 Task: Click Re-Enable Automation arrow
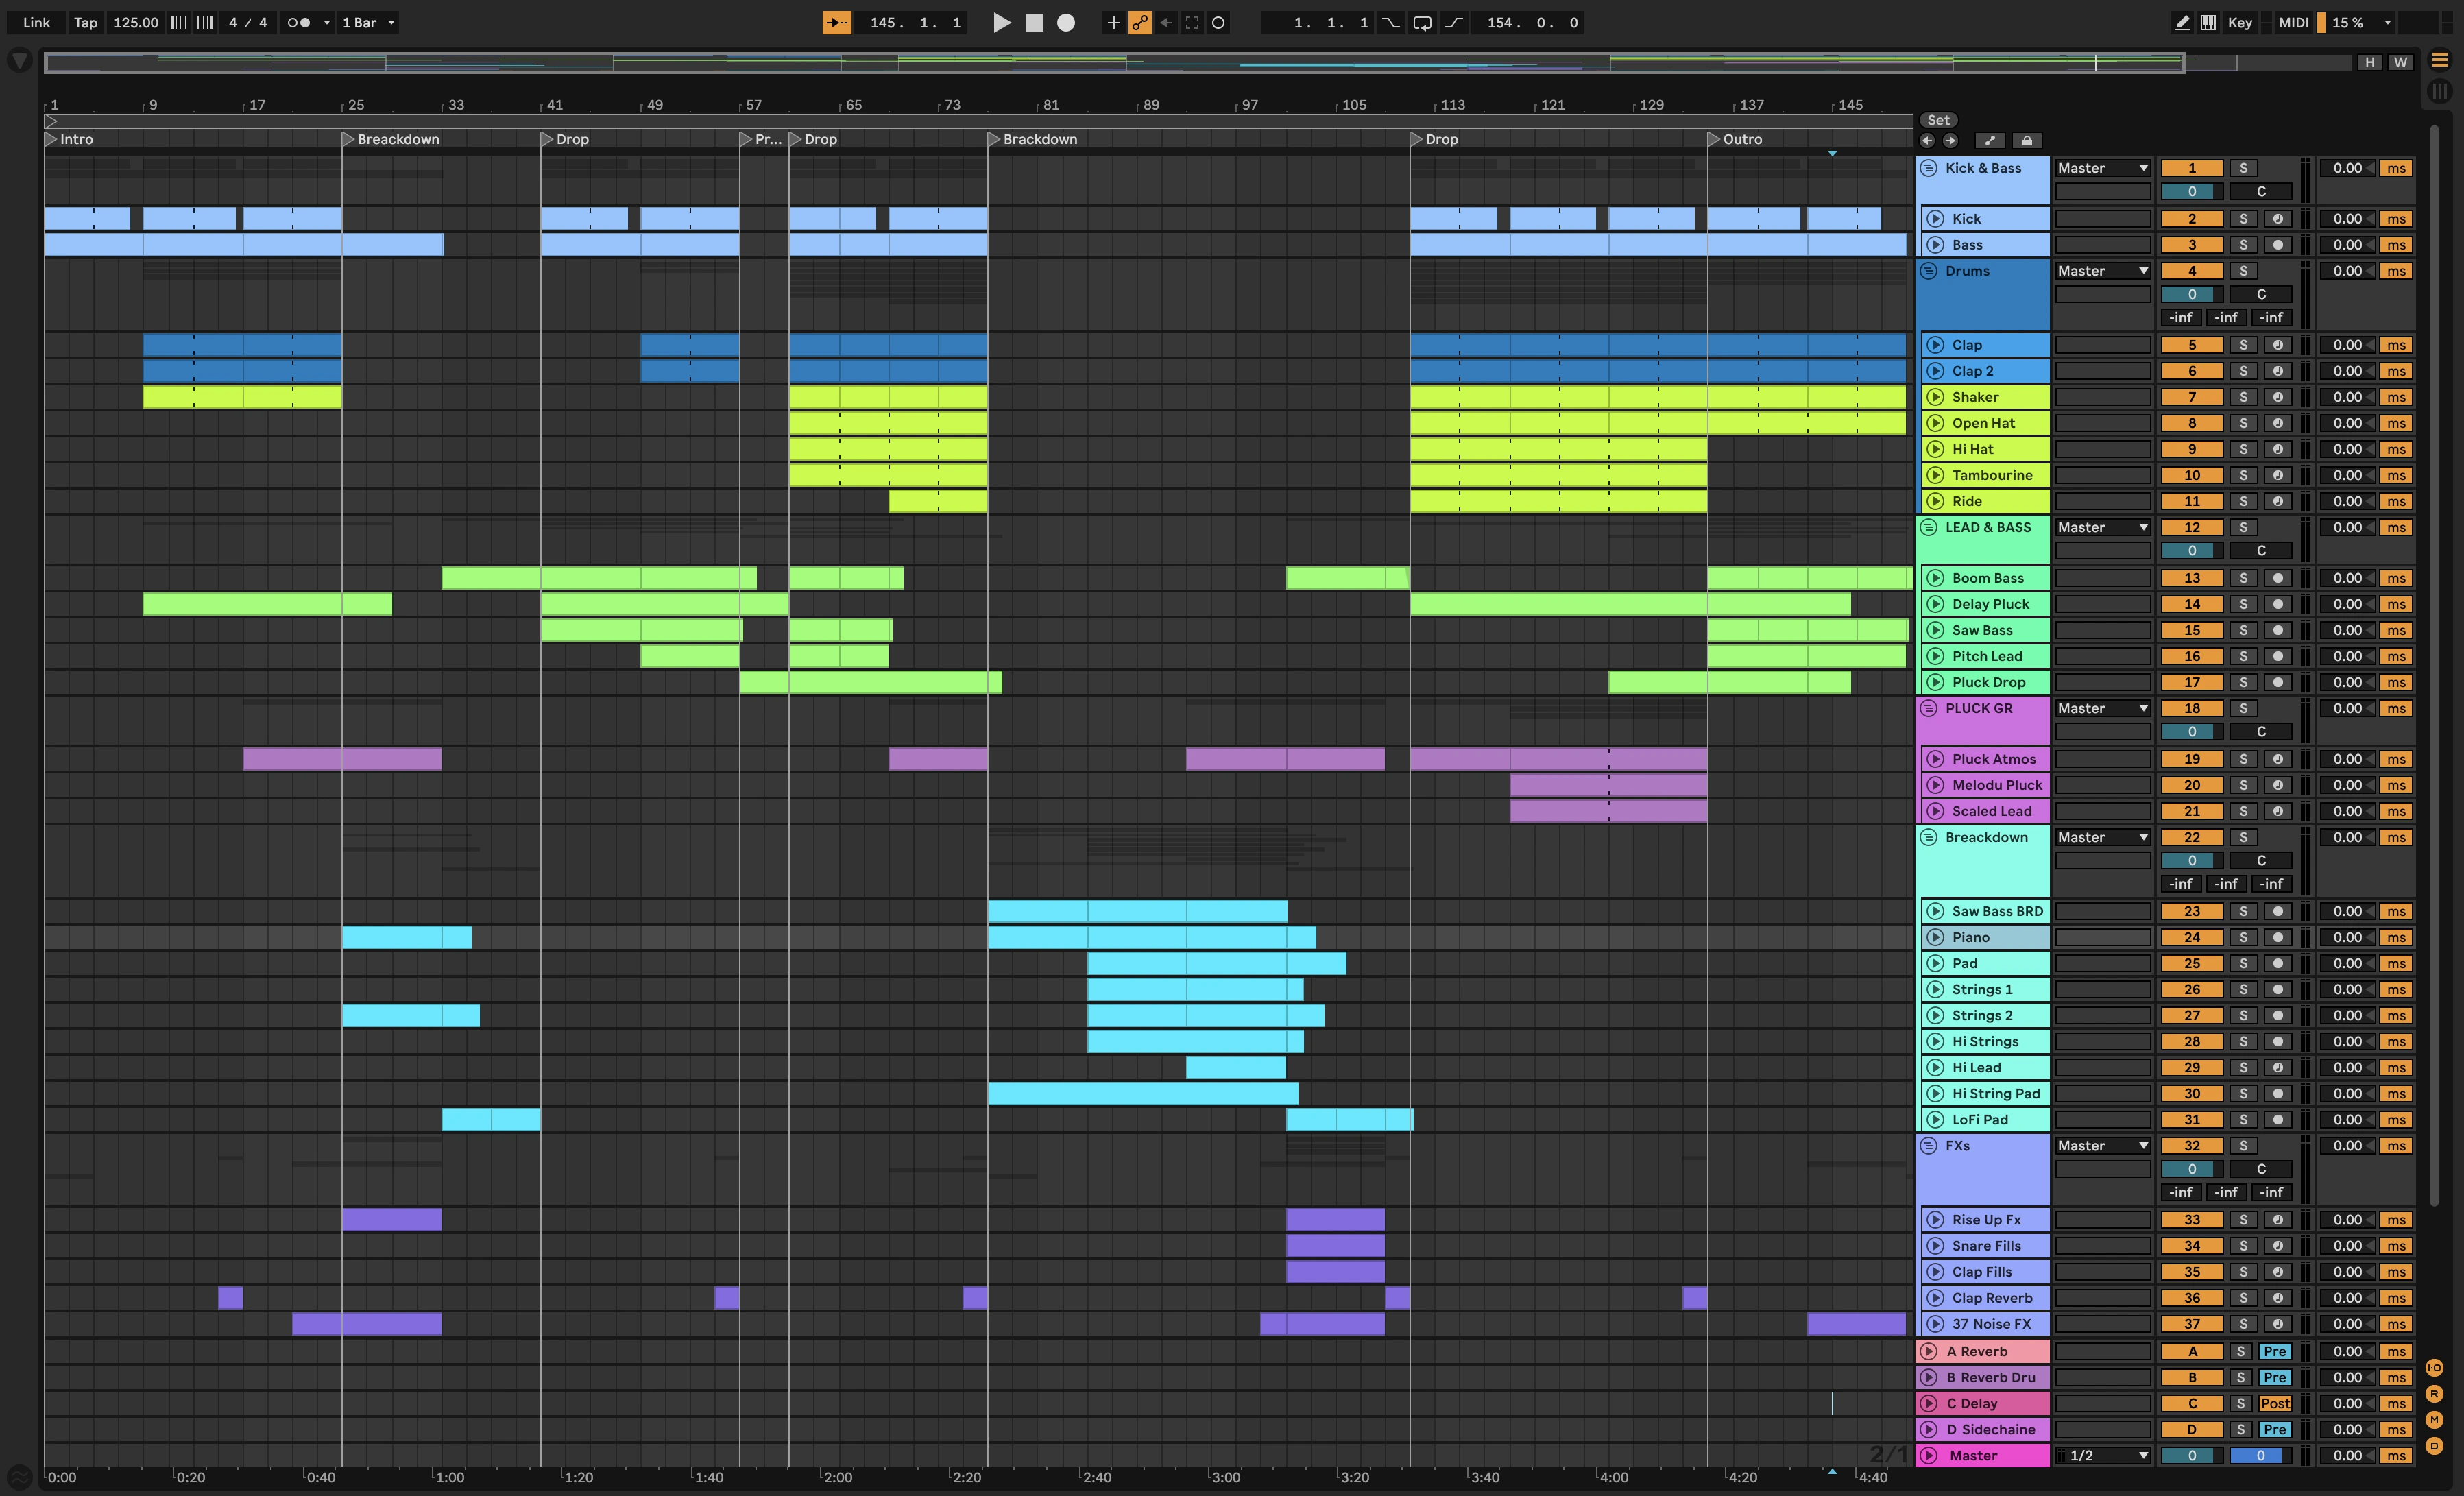coord(1166,22)
